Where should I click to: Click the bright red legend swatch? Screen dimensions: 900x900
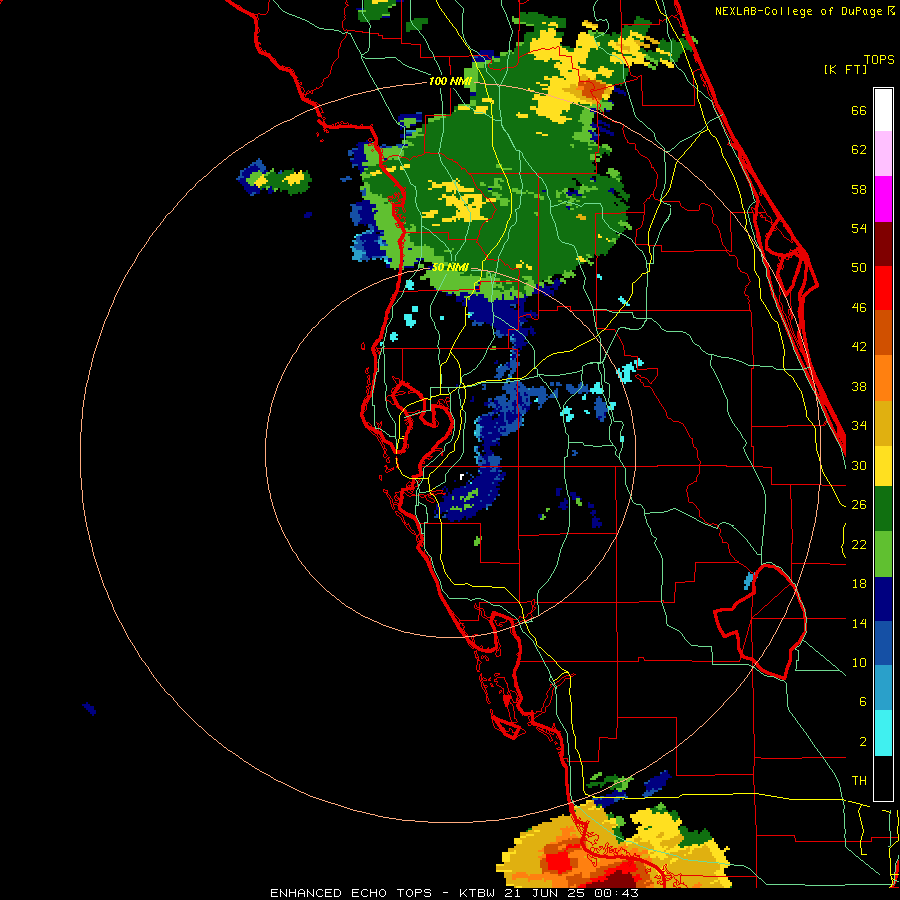pyautogui.click(x=883, y=288)
